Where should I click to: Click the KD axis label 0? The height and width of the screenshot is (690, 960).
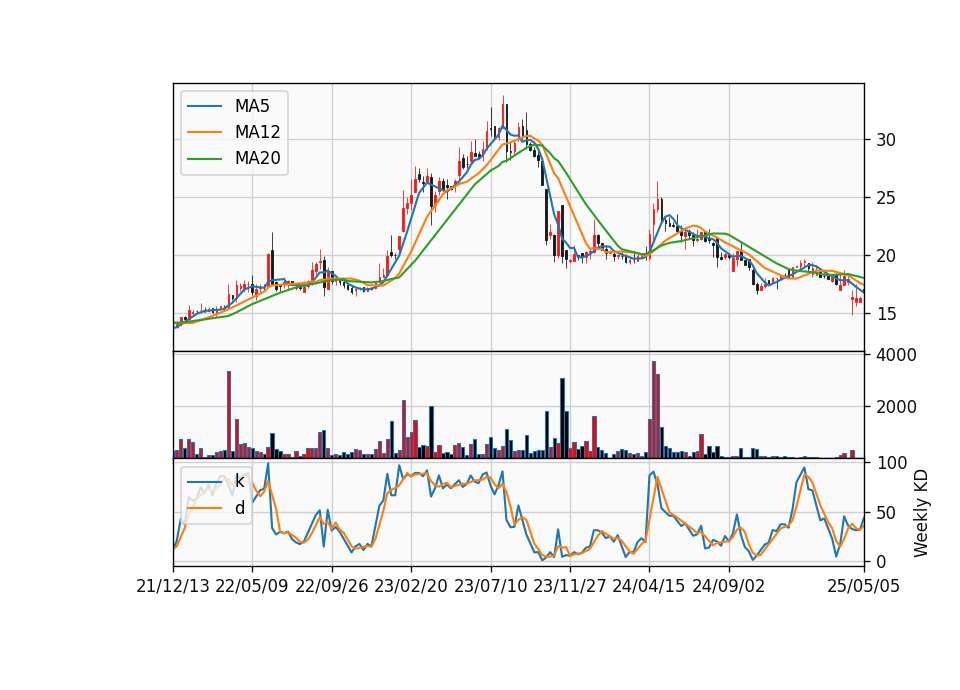pyautogui.click(x=881, y=561)
